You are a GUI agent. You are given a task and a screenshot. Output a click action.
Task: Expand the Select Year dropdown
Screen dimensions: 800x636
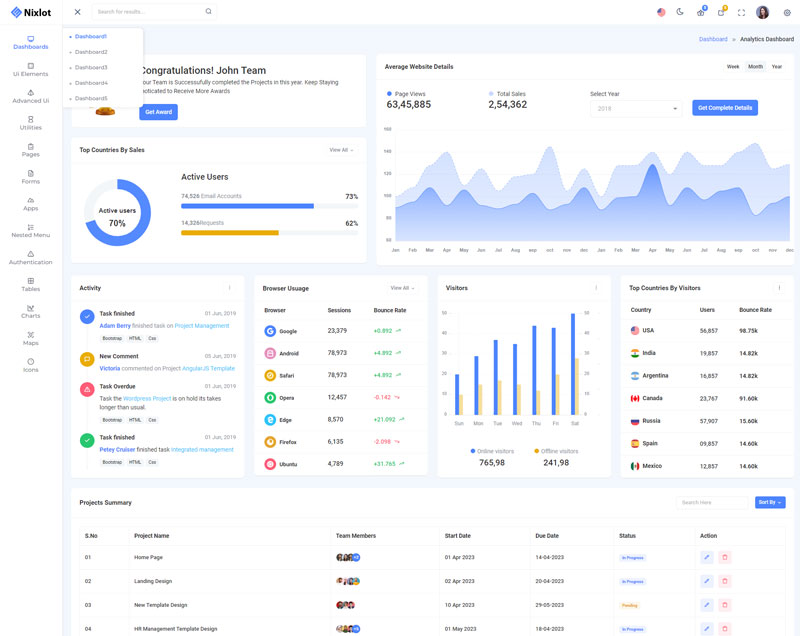635,108
